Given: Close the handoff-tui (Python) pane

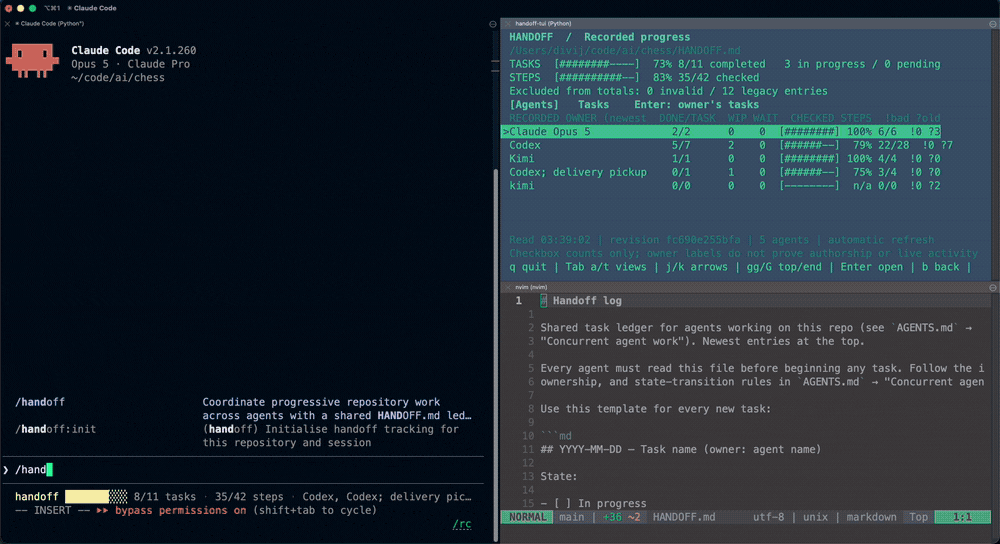Looking at the screenshot, I should 508,24.
